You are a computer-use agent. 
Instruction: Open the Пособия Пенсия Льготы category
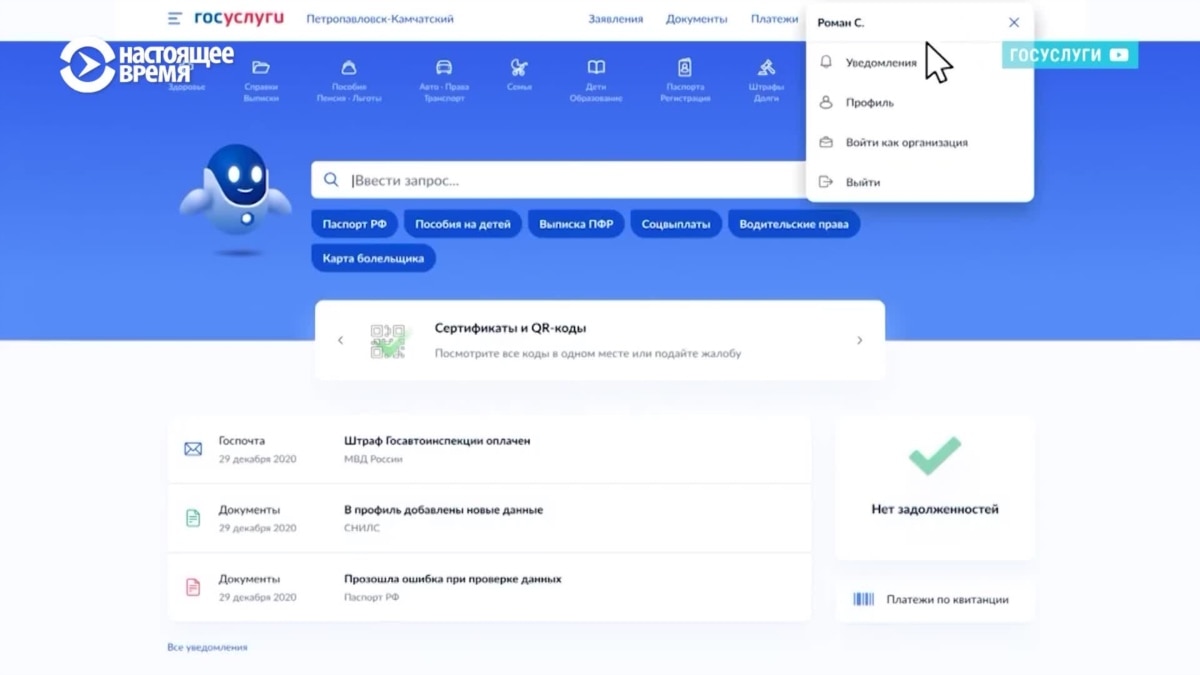[349, 69]
